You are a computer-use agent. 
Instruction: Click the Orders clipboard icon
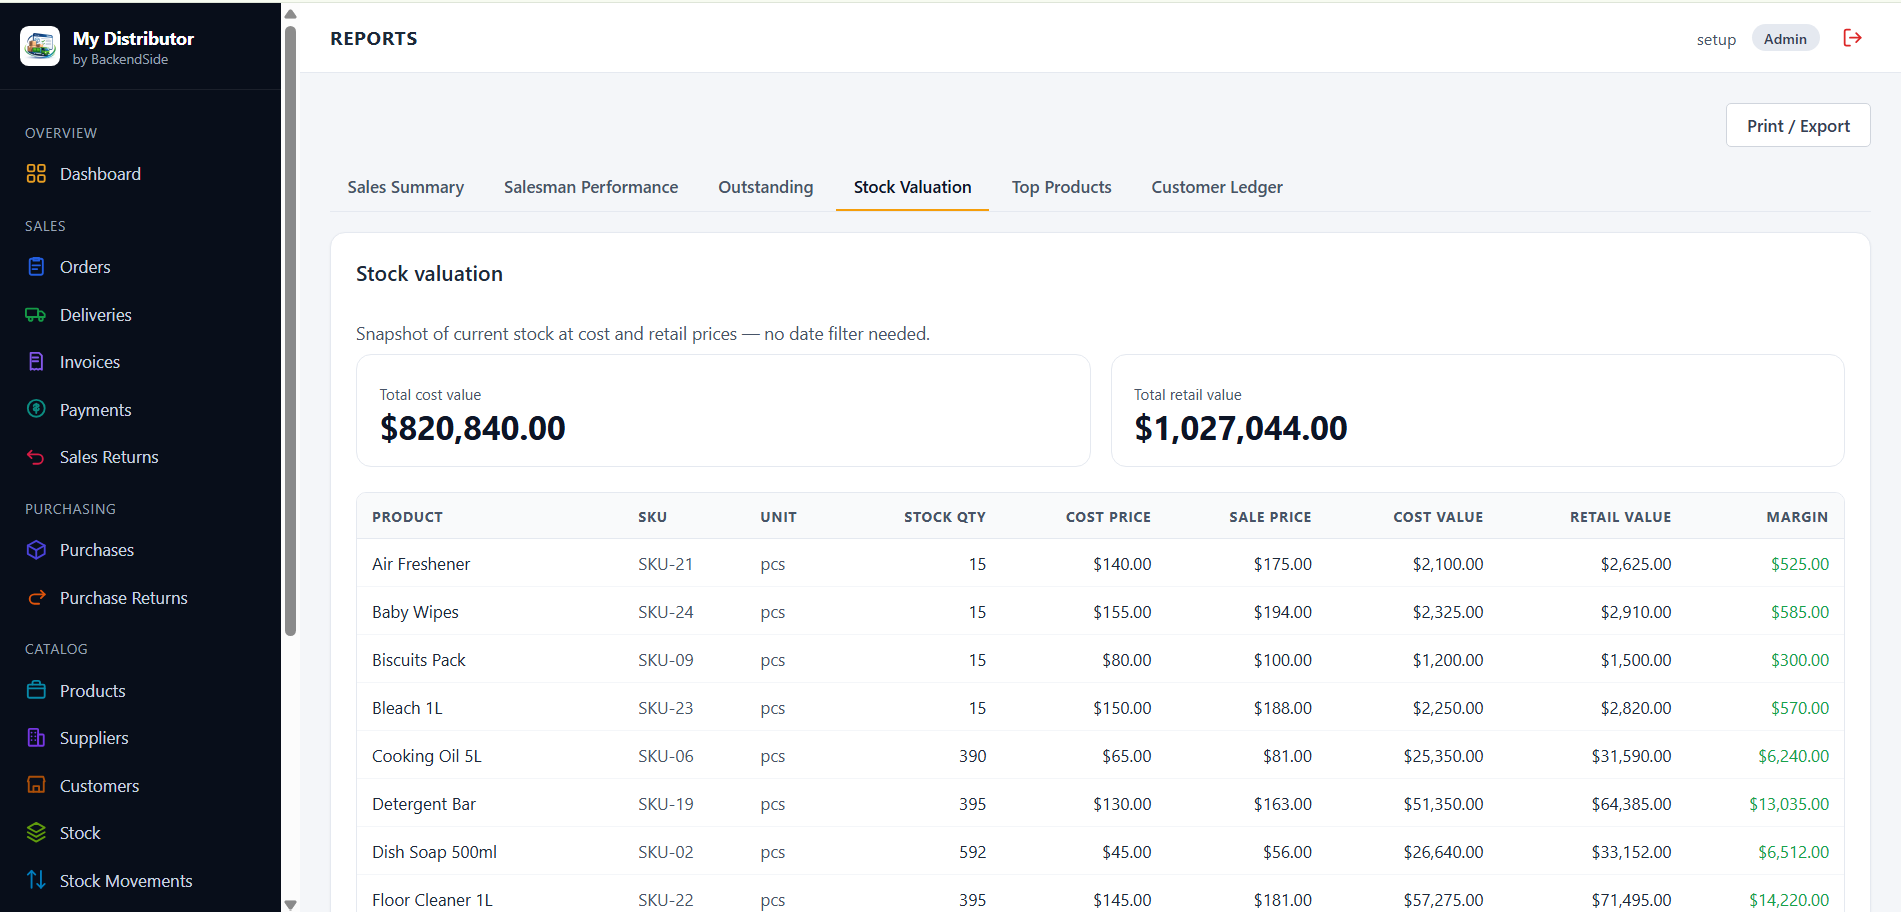(x=36, y=267)
